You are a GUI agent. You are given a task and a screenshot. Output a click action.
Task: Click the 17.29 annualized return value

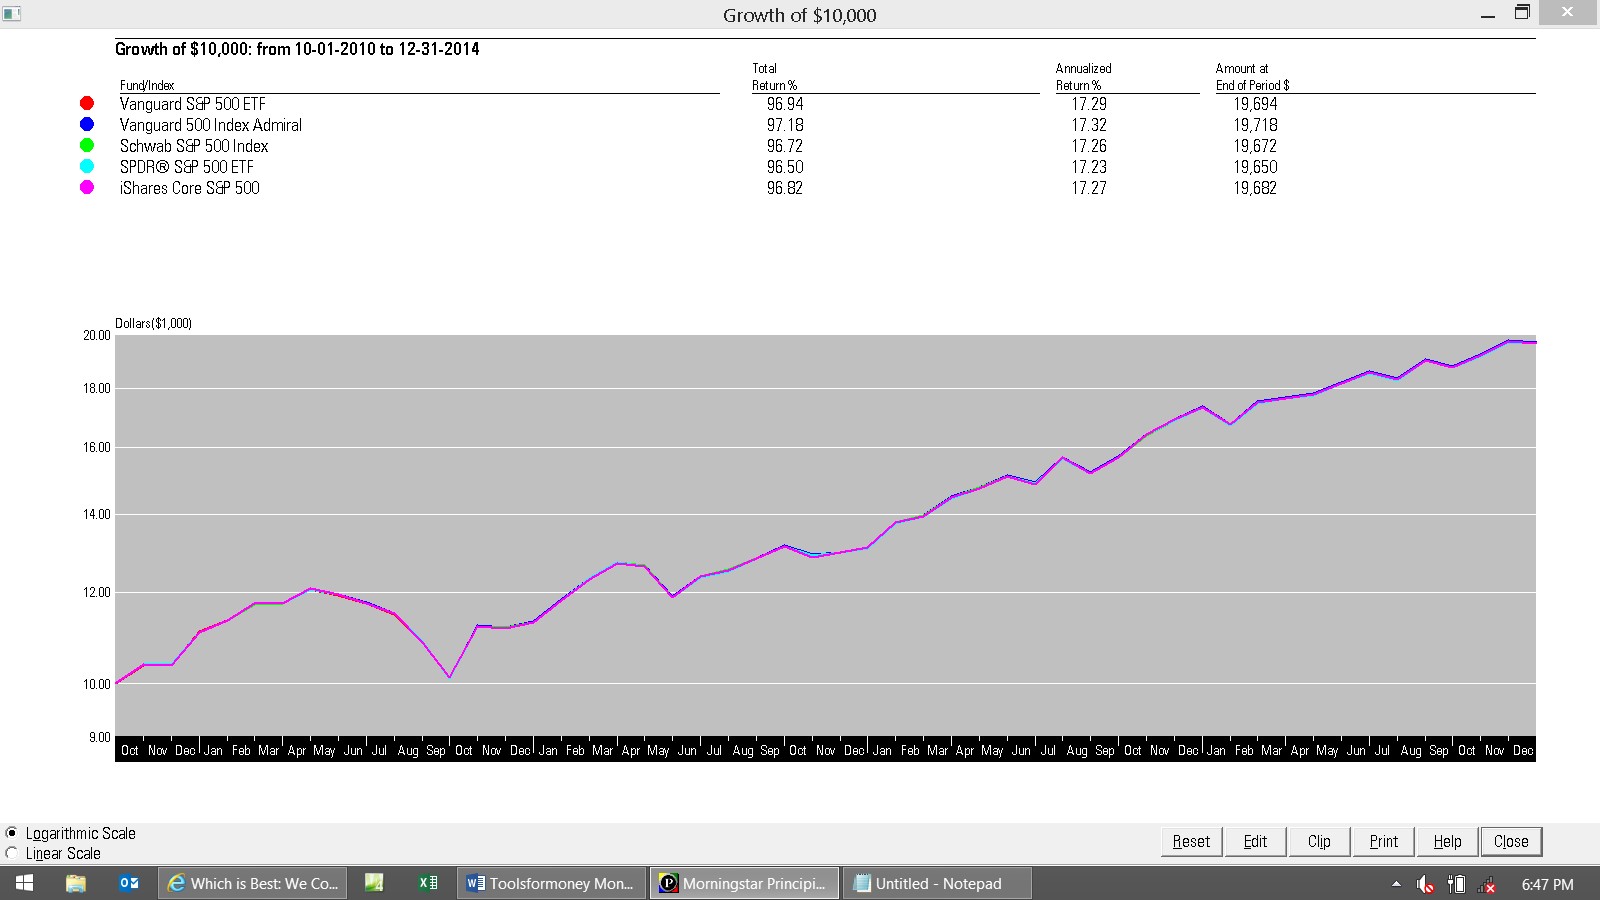point(1089,104)
